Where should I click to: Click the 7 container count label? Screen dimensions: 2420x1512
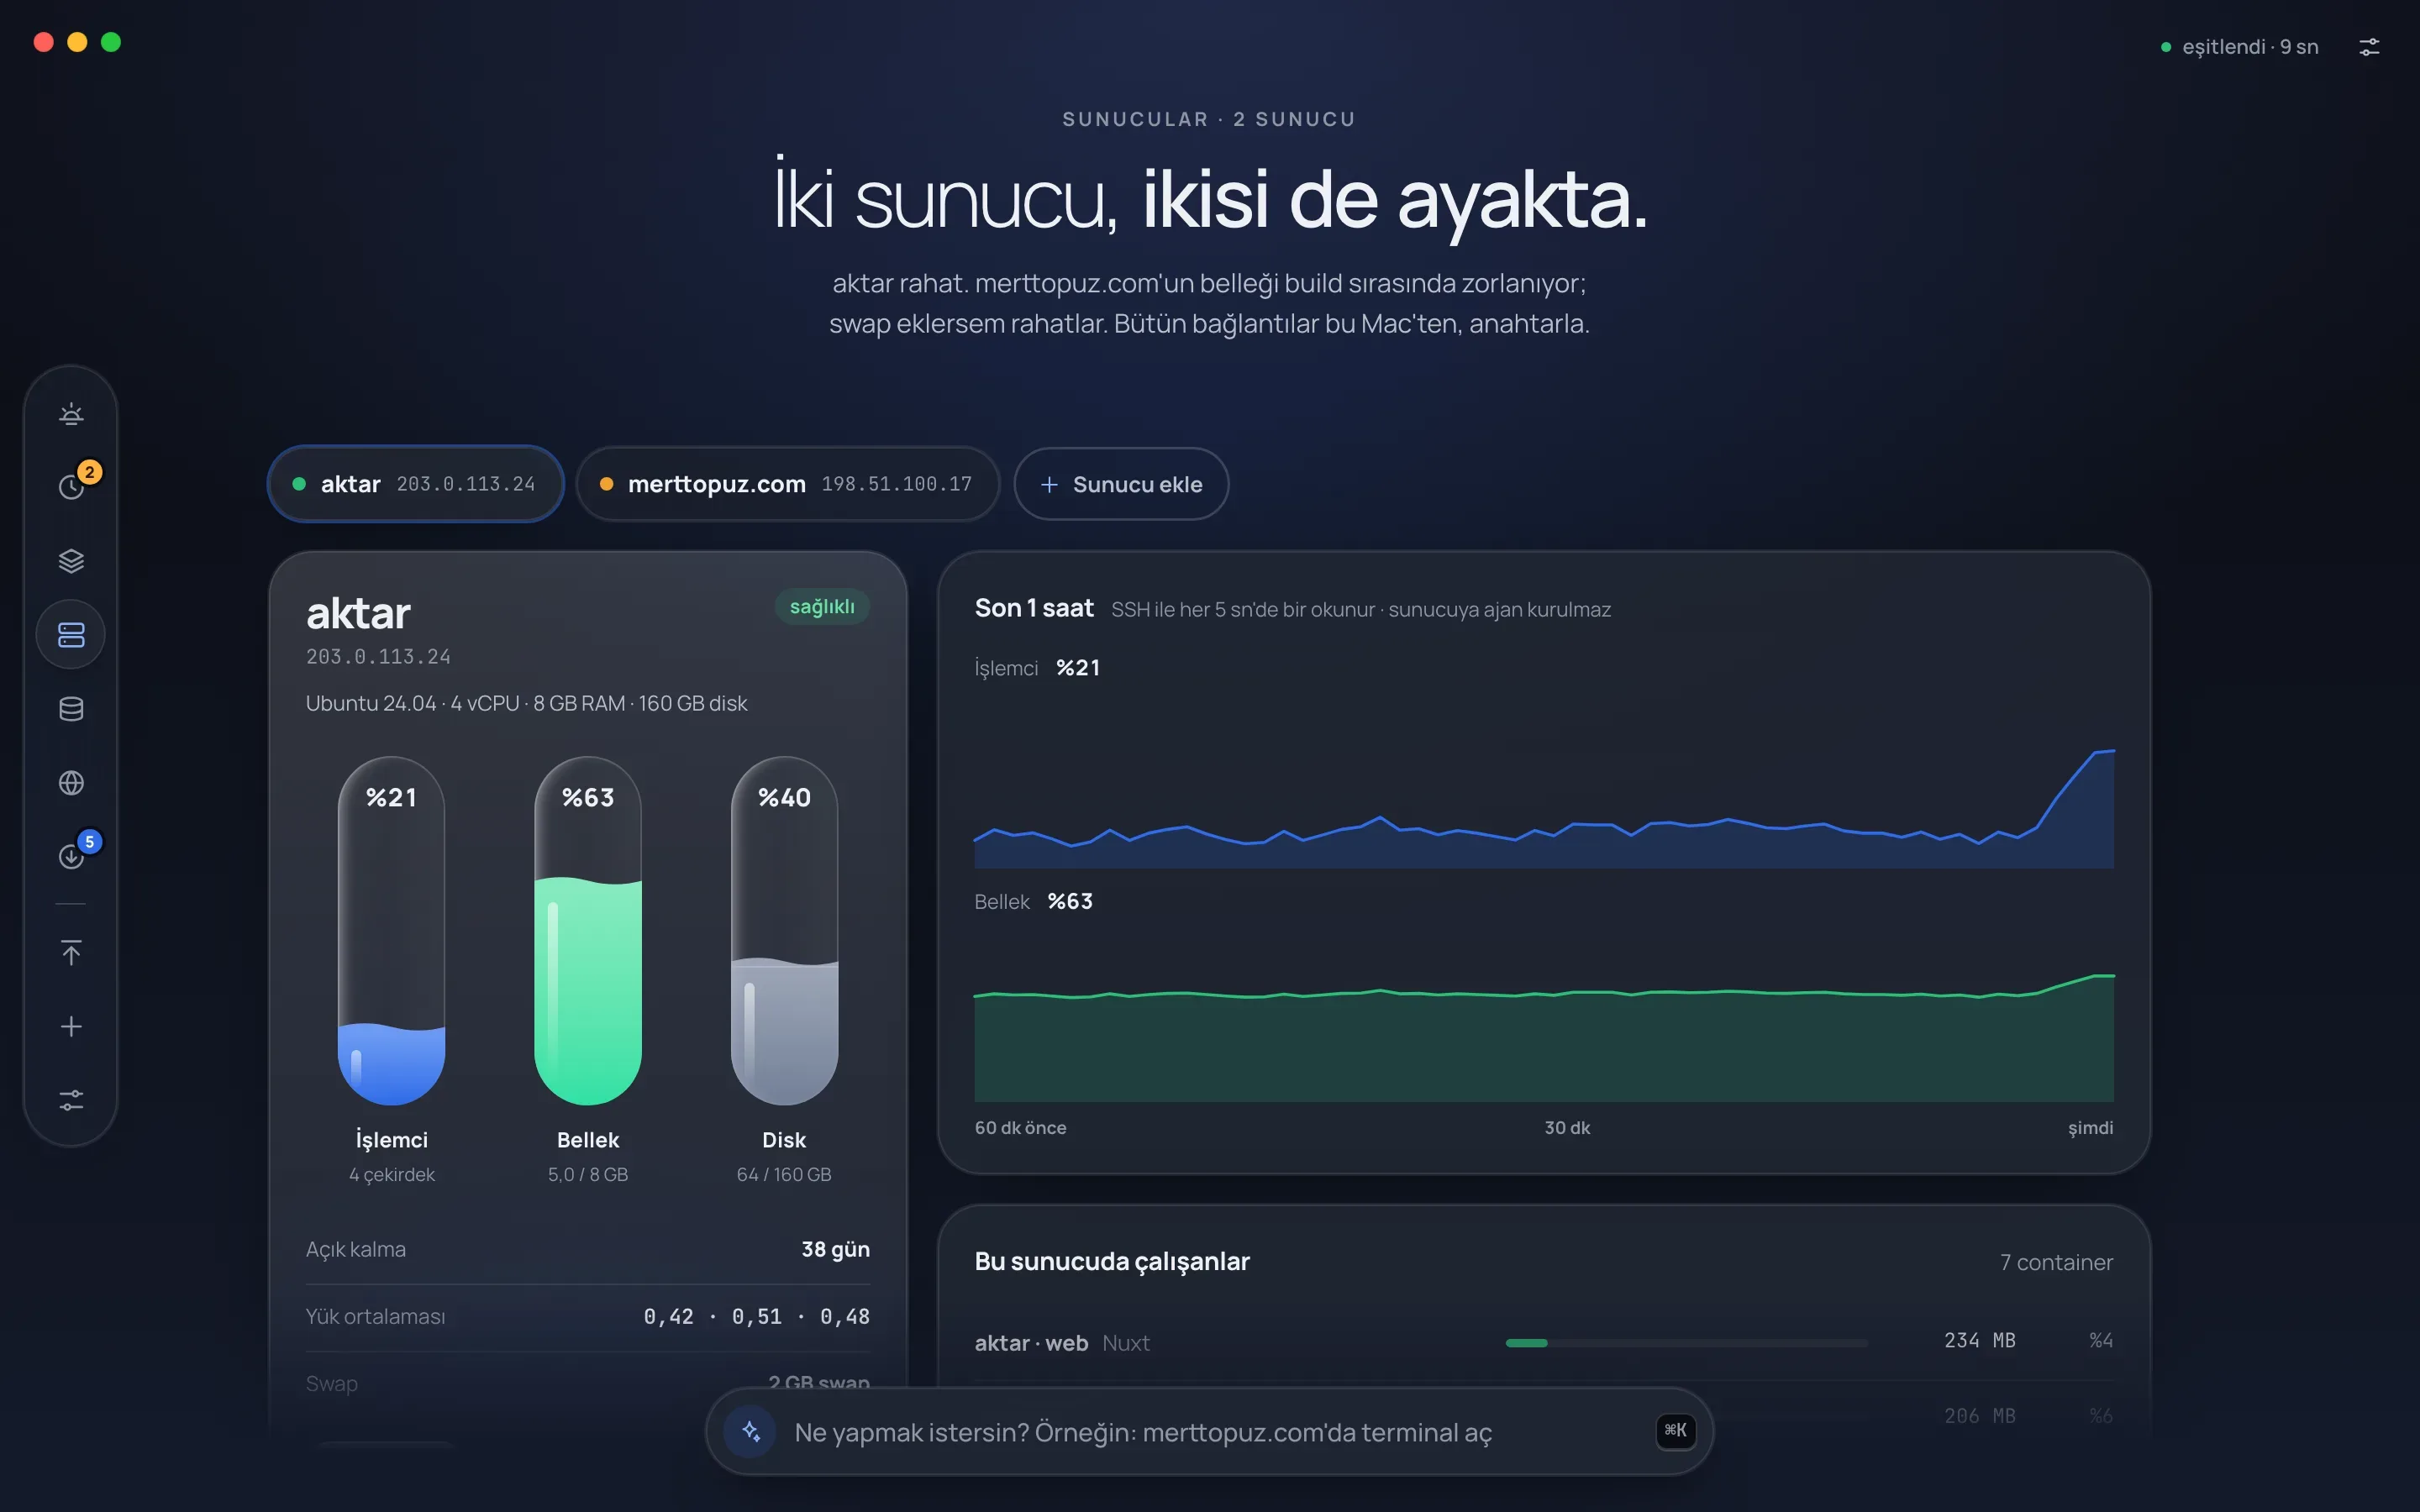pos(2056,1262)
